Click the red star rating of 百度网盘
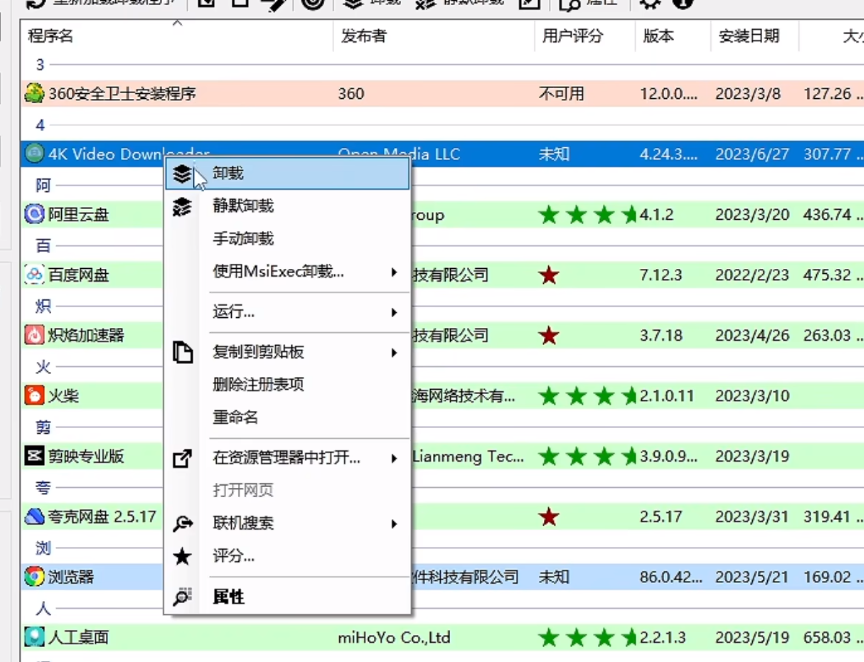864x662 pixels. coord(549,275)
